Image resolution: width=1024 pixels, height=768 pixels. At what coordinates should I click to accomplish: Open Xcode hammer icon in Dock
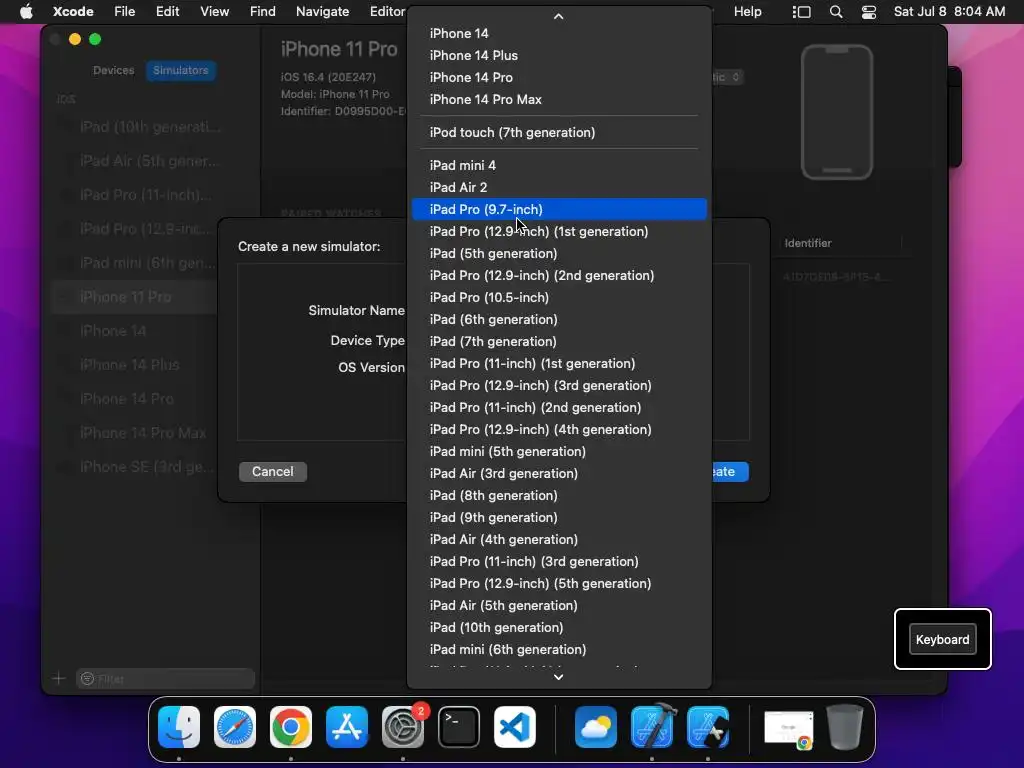pyautogui.click(x=652, y=727)
